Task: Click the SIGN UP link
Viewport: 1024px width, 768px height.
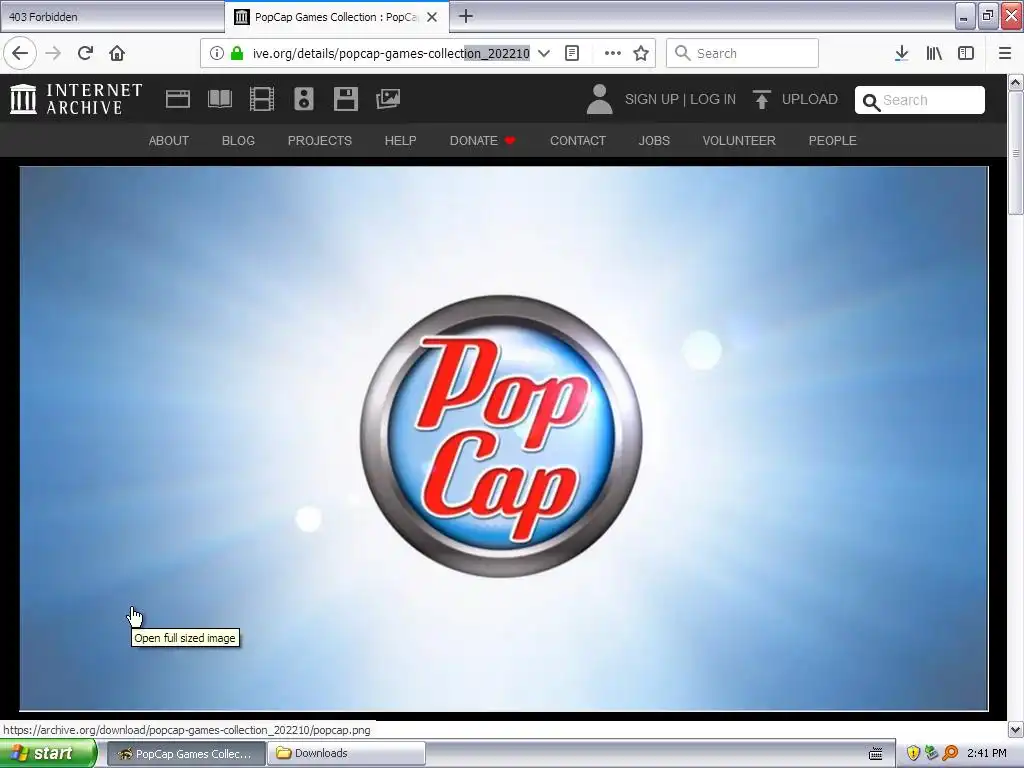Action: click(x=651, y=99)
